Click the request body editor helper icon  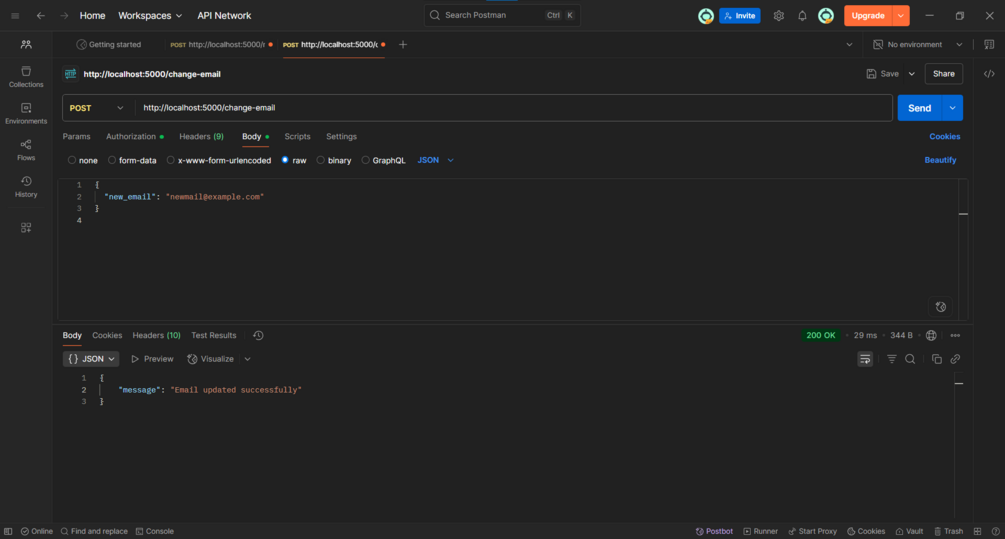(x=940, y=306)
